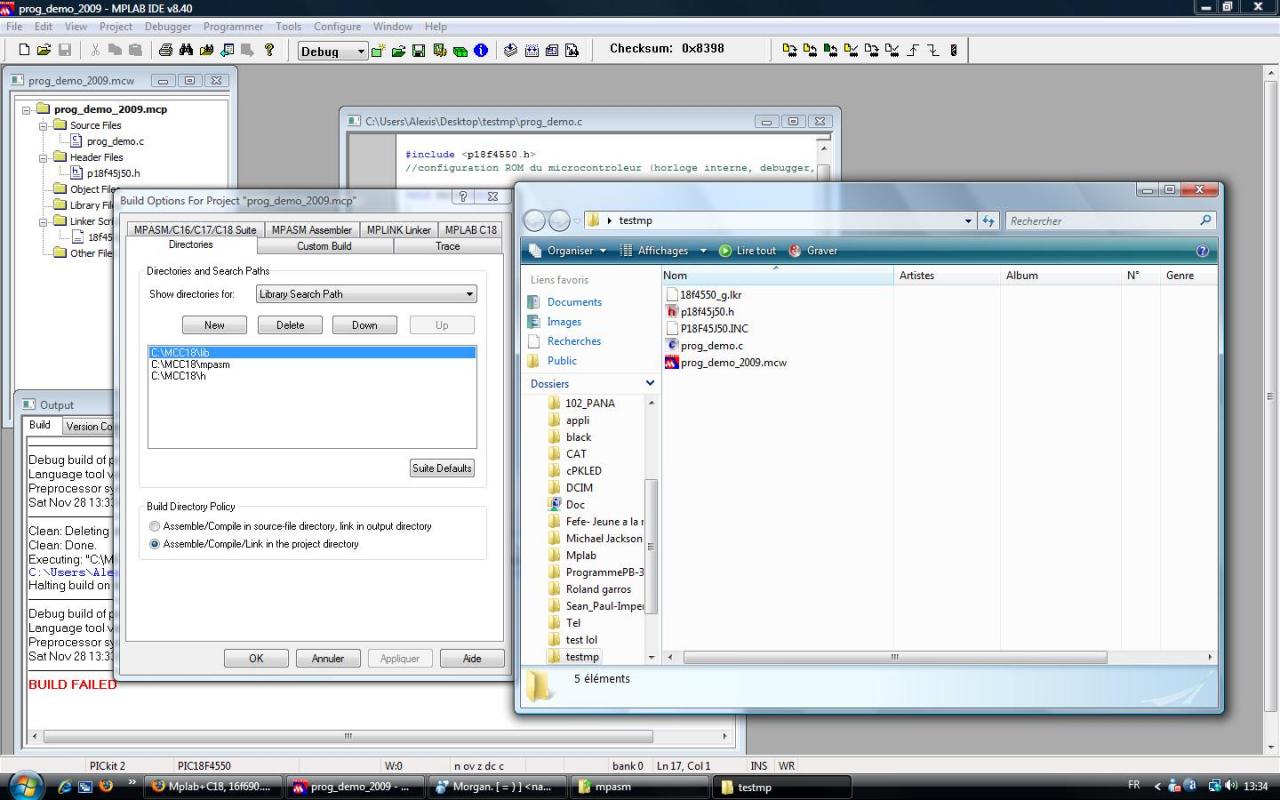Click the falling-edge reset icon in PICkit toolbar
This screenshot has width=1280, height=800.
(x=933, y=49)
